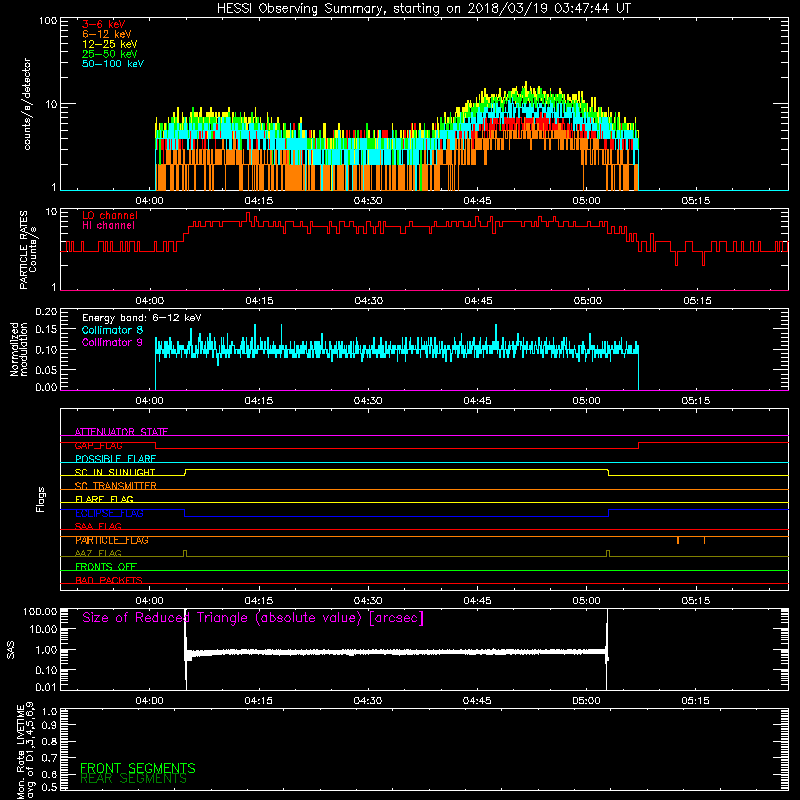Select the Collimator 9 legend entry
The width and height of the screenshot is (800, 800).
click(x=112, y=342)
